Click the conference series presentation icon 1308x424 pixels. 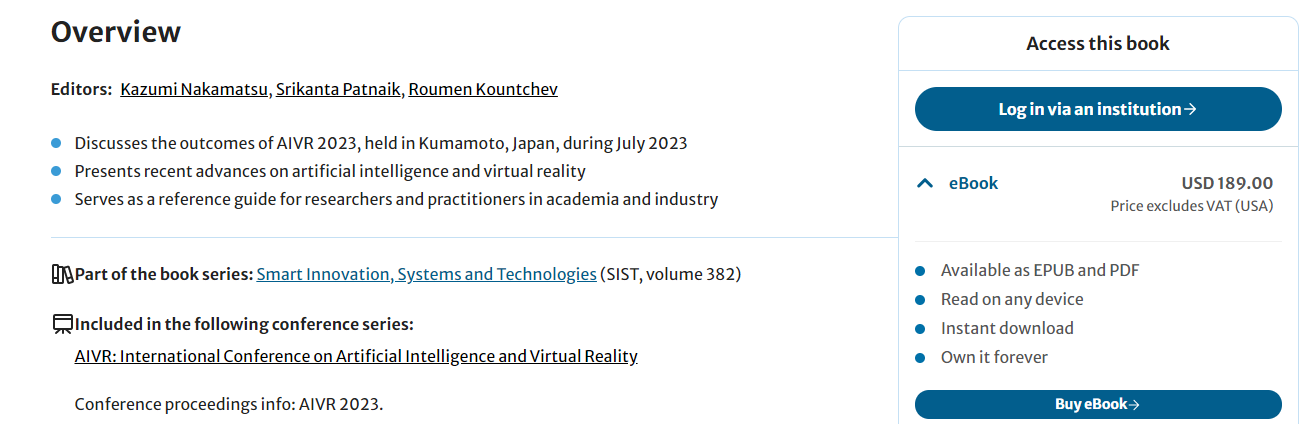(62, 323)
